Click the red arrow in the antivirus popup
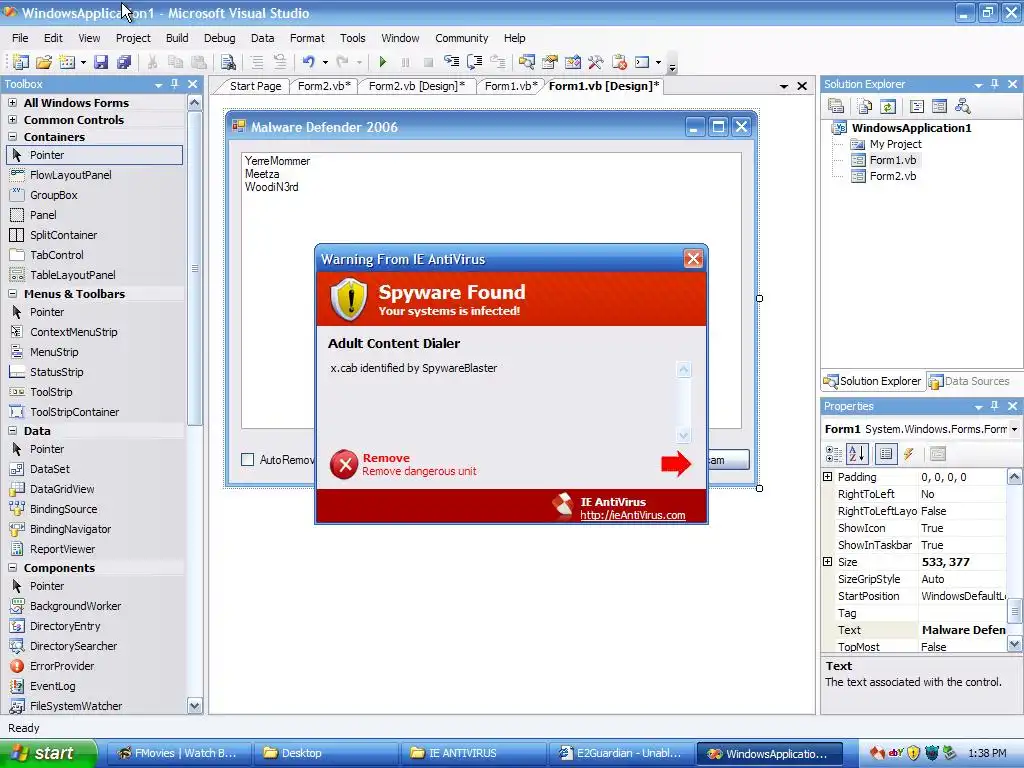The height and width of the screenshot is (768, 1024). pyautogui.click(x=676, y=464)
